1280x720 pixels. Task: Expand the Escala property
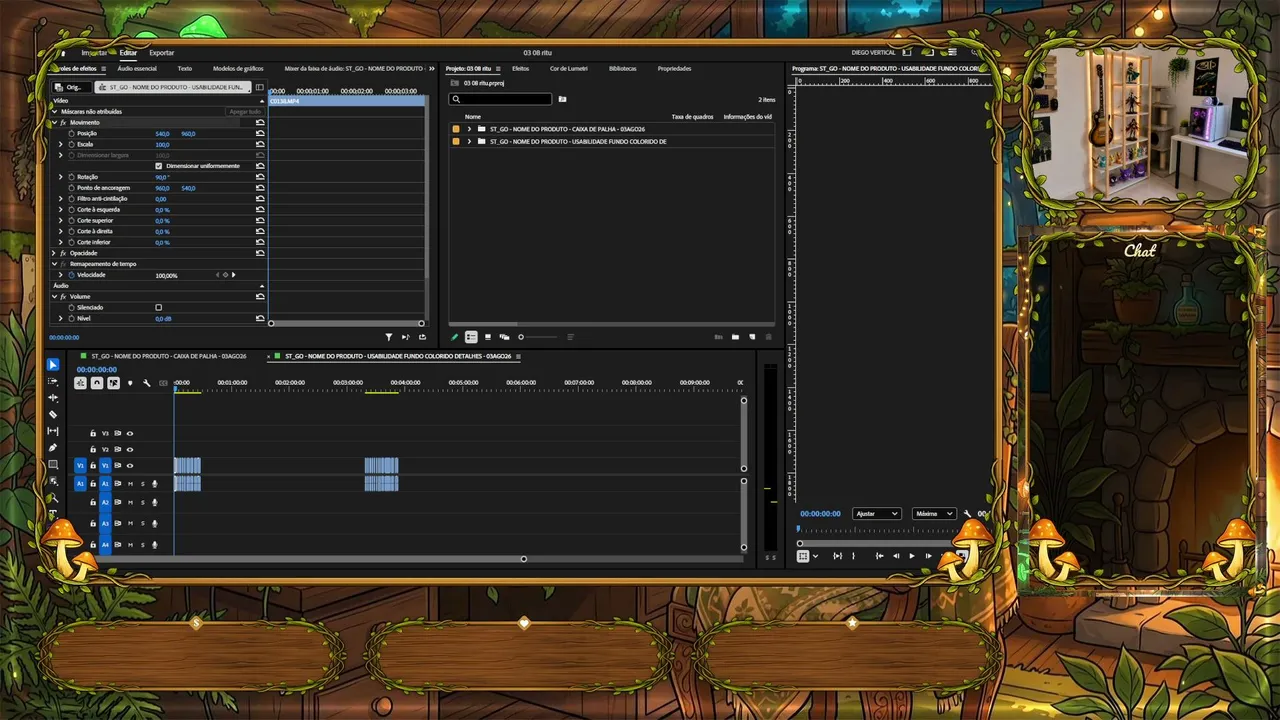click(x=61, y=144)
